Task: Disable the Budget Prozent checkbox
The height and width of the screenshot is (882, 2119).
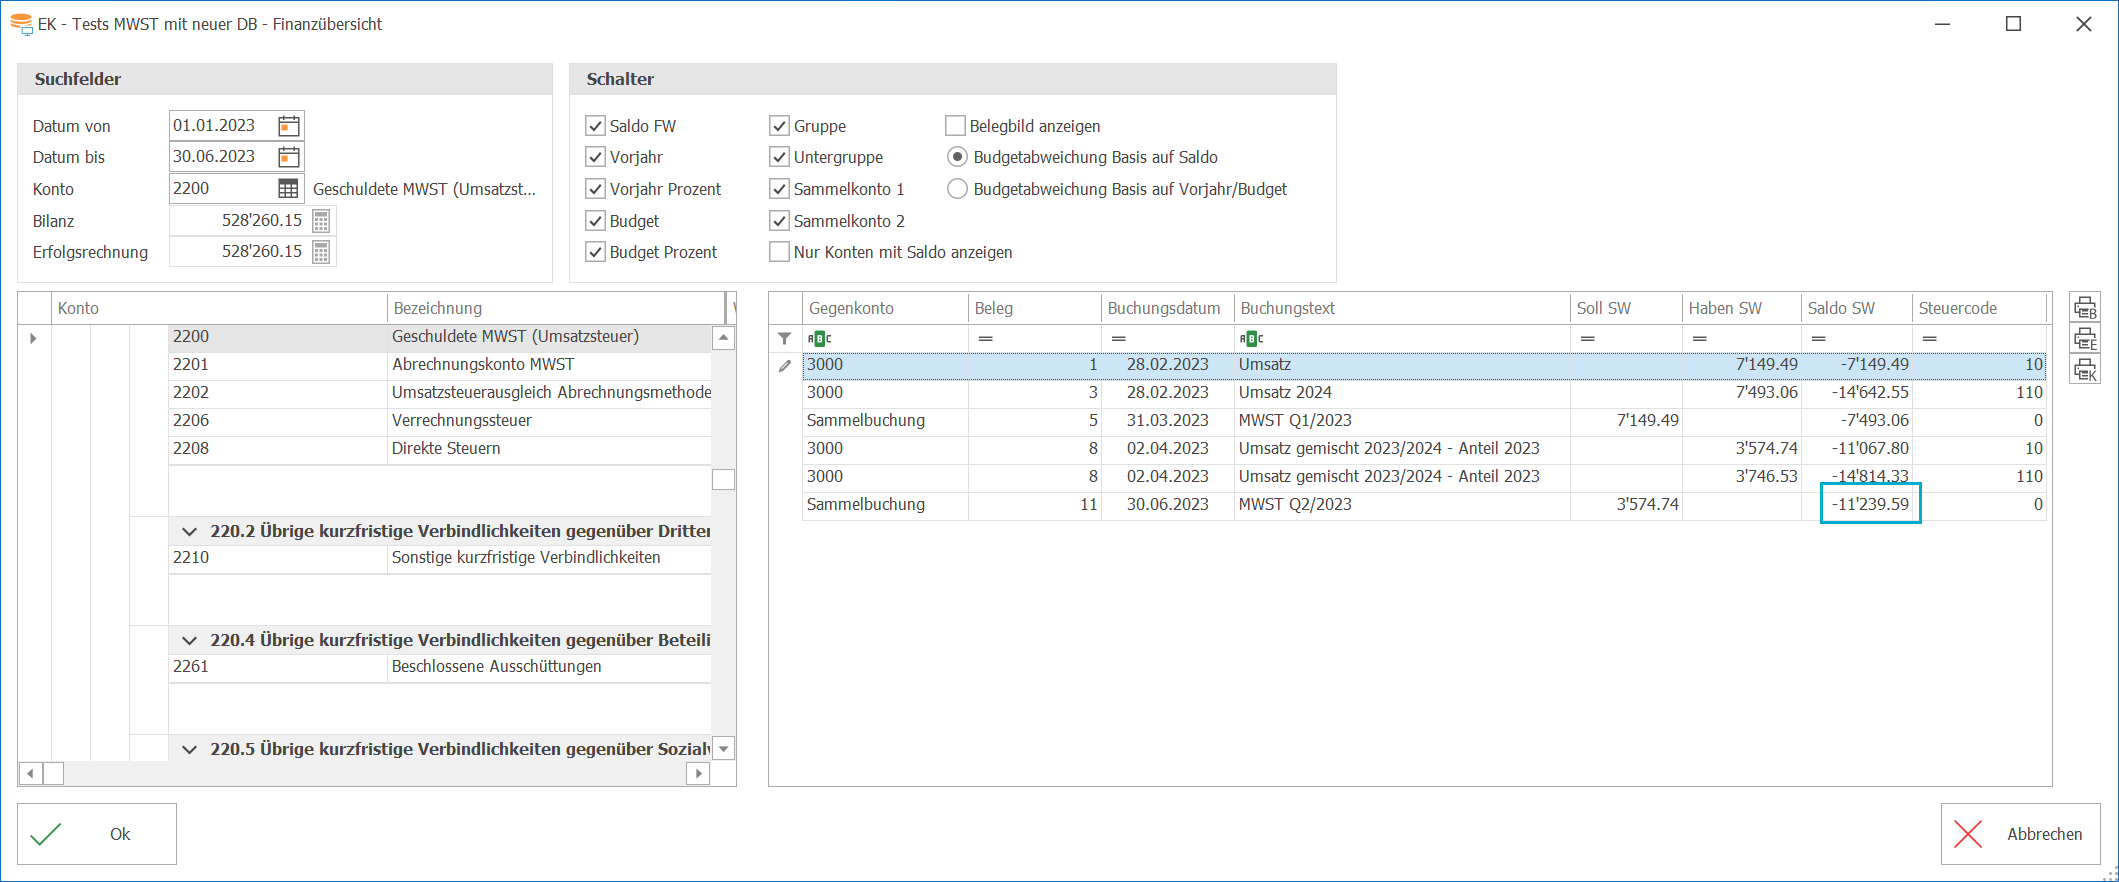Action: (595, 252)
